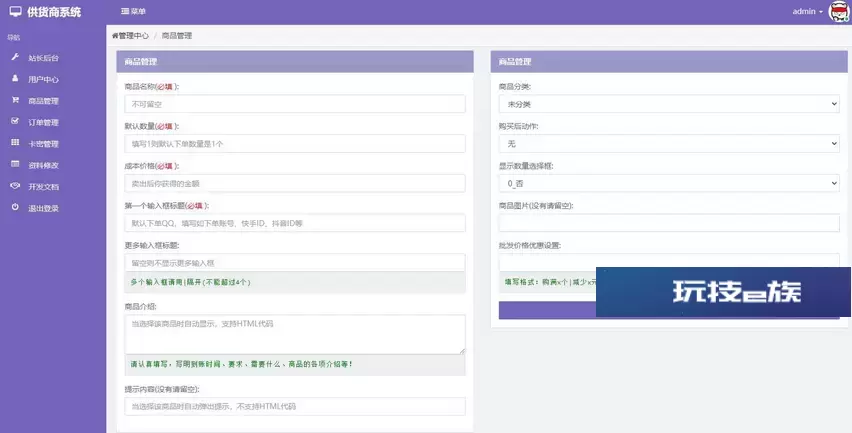Click the shopping cart icon for 商品管理
852x433 pixels.
15,100
